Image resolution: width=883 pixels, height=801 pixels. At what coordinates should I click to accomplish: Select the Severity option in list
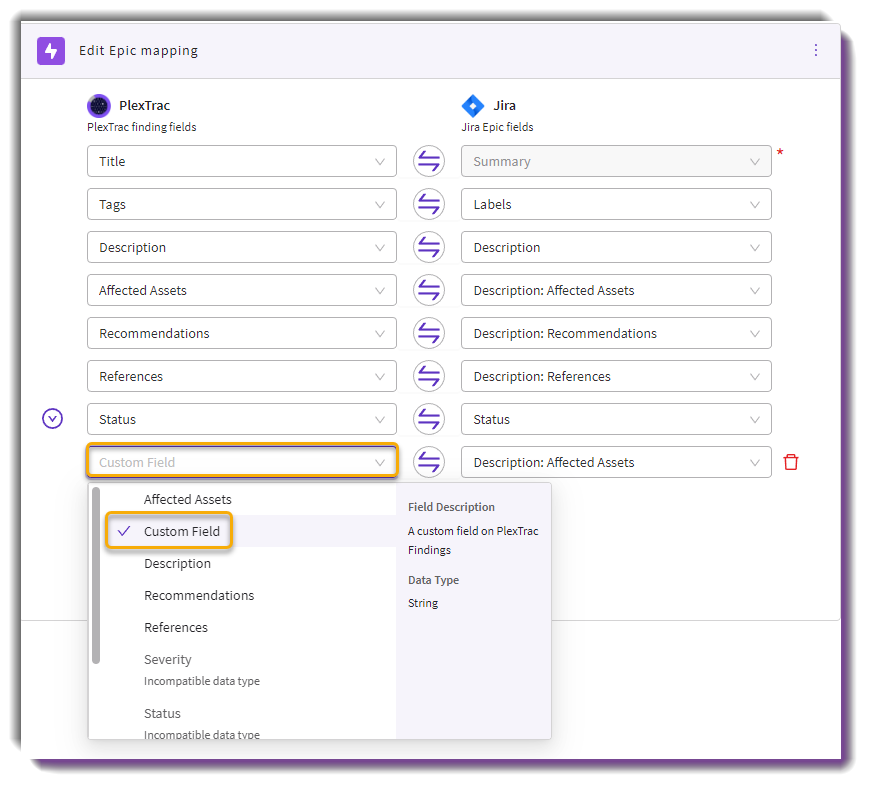pos(249,669)
